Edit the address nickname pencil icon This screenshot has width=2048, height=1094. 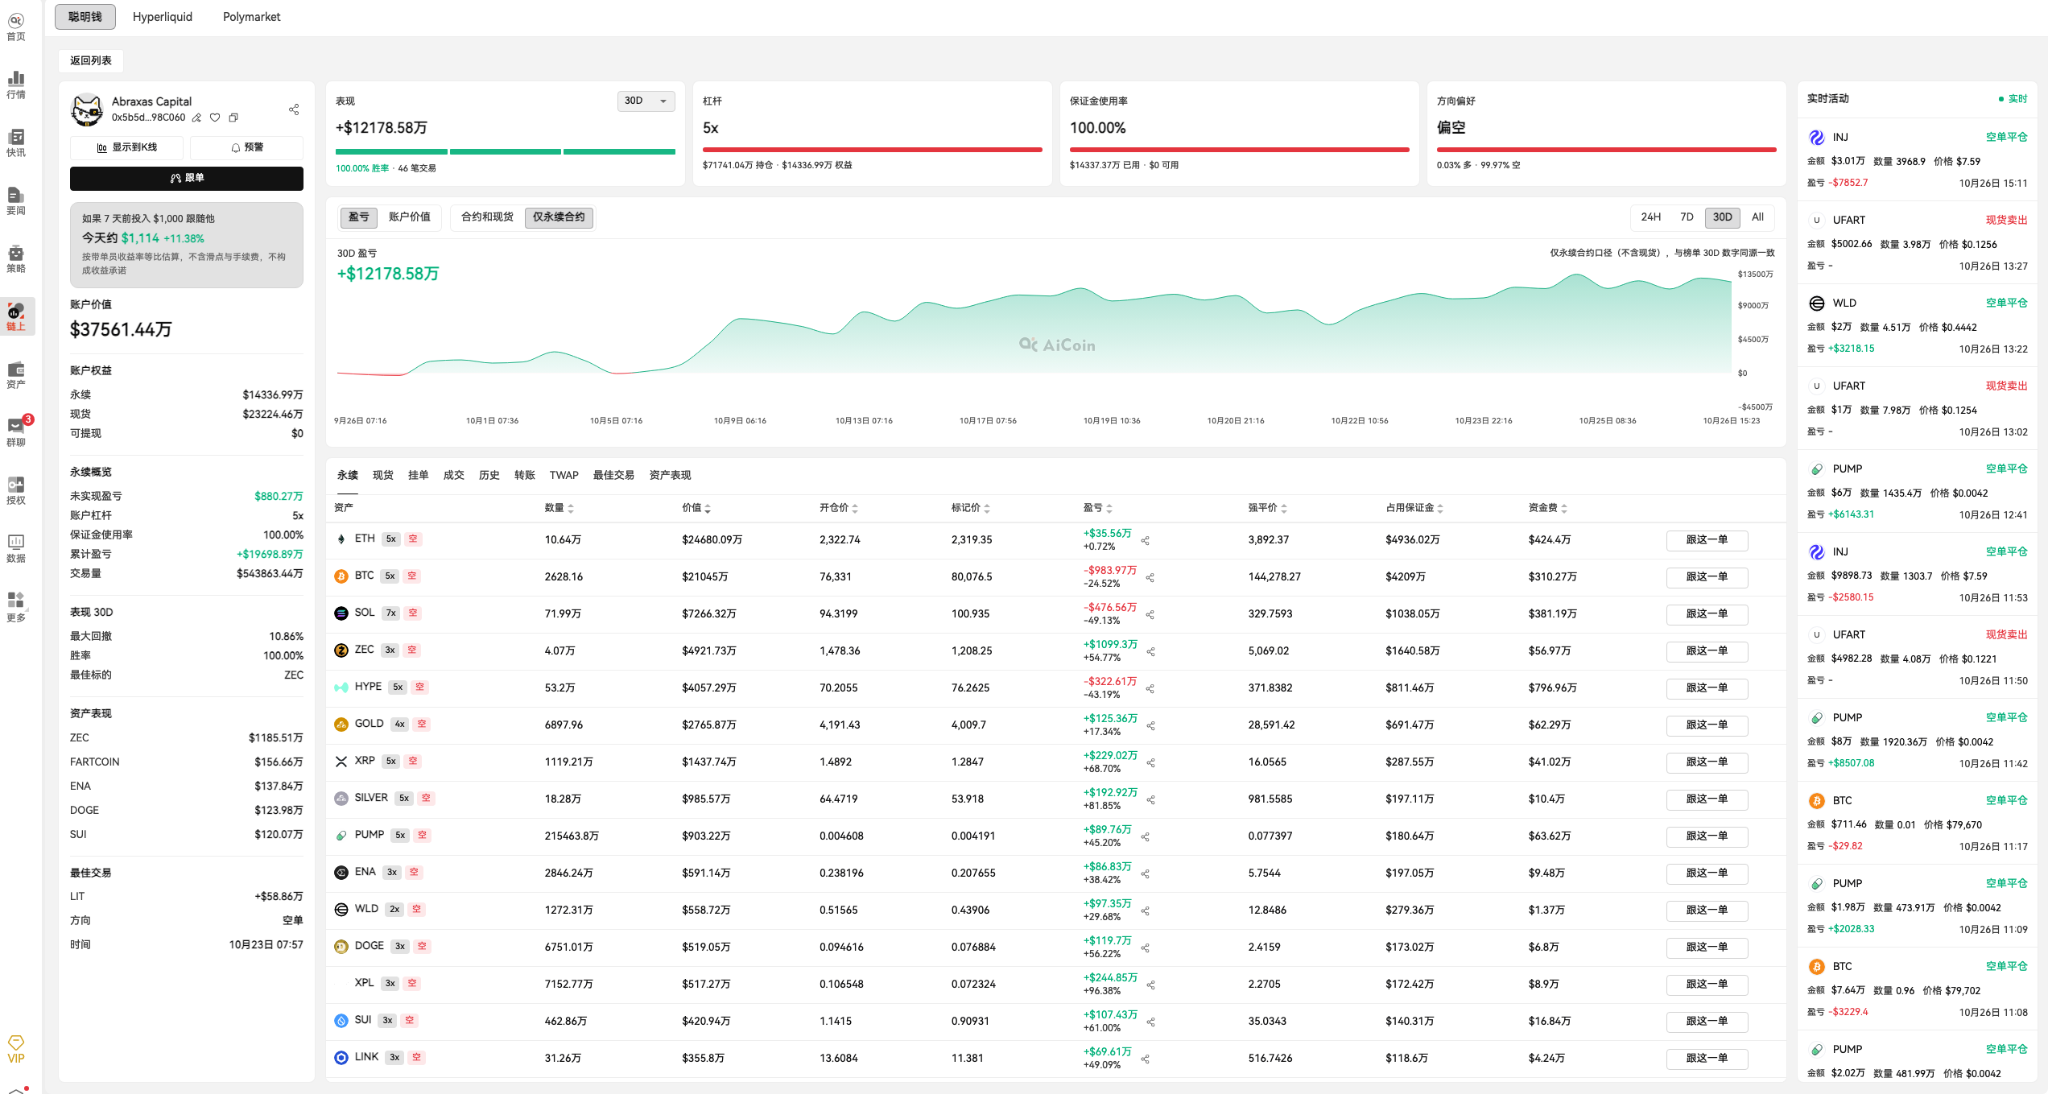[x=197, y=118]
